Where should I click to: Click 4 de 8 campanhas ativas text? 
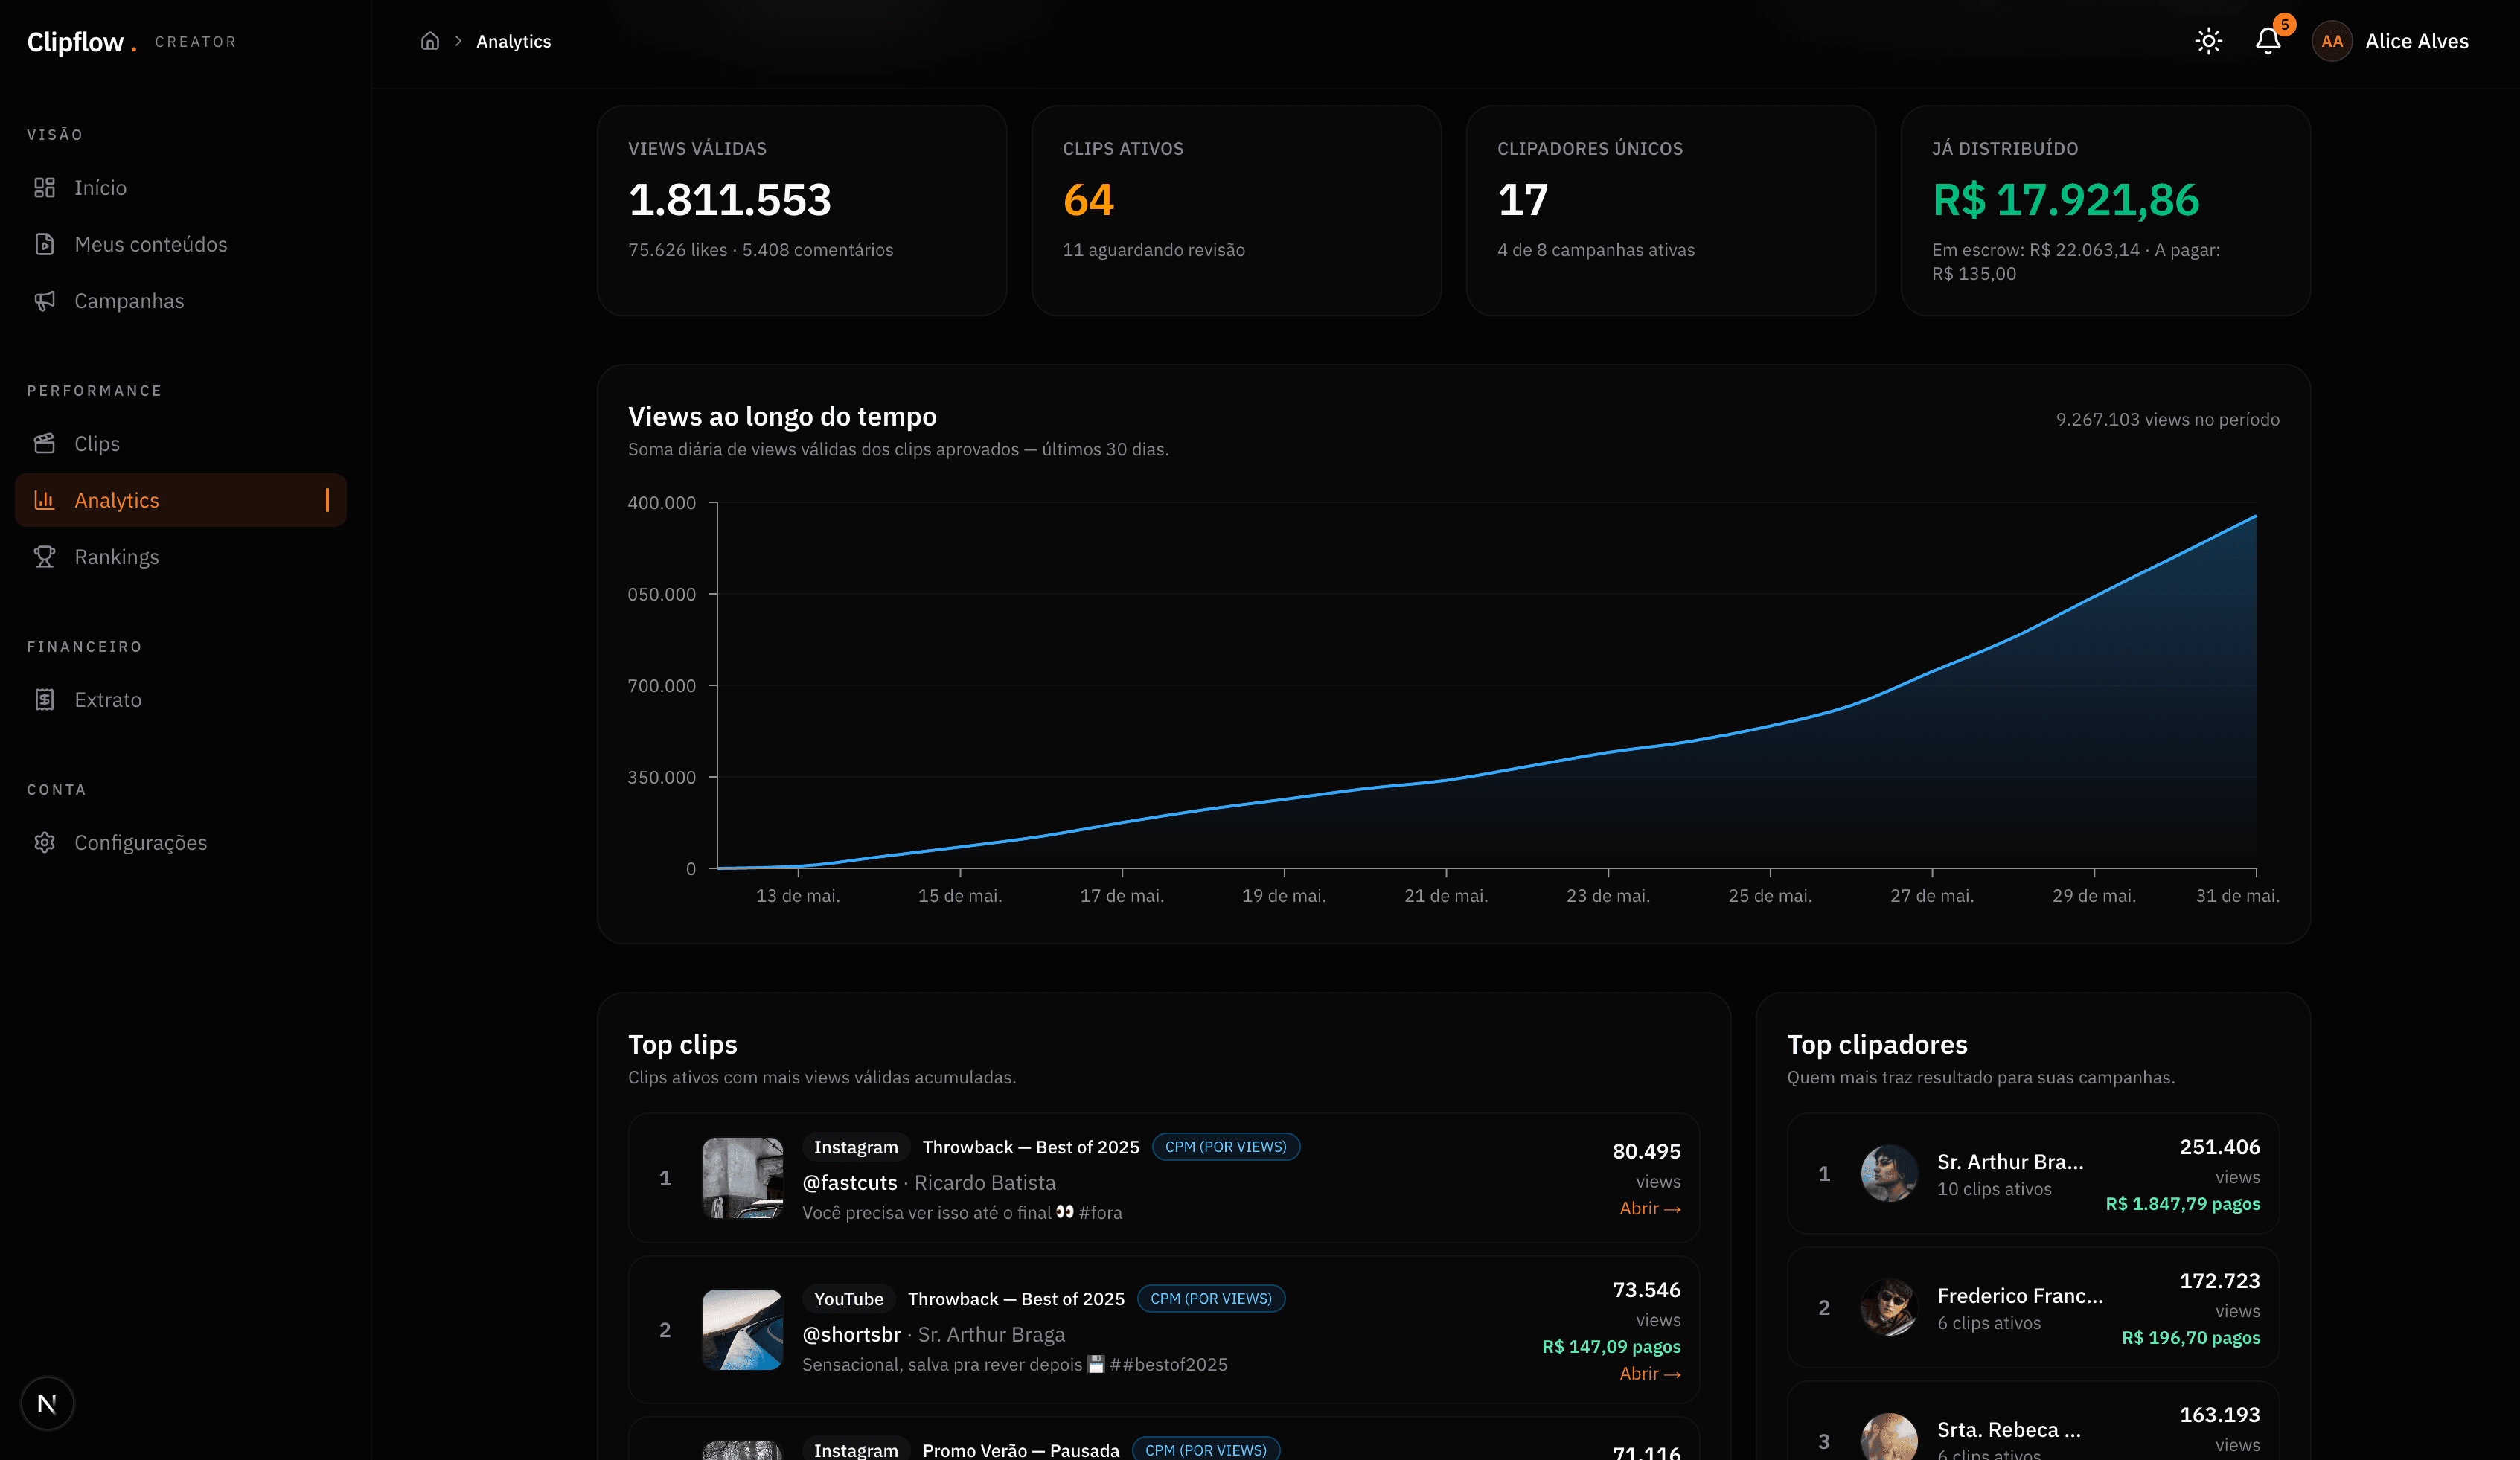point(1595,250)
